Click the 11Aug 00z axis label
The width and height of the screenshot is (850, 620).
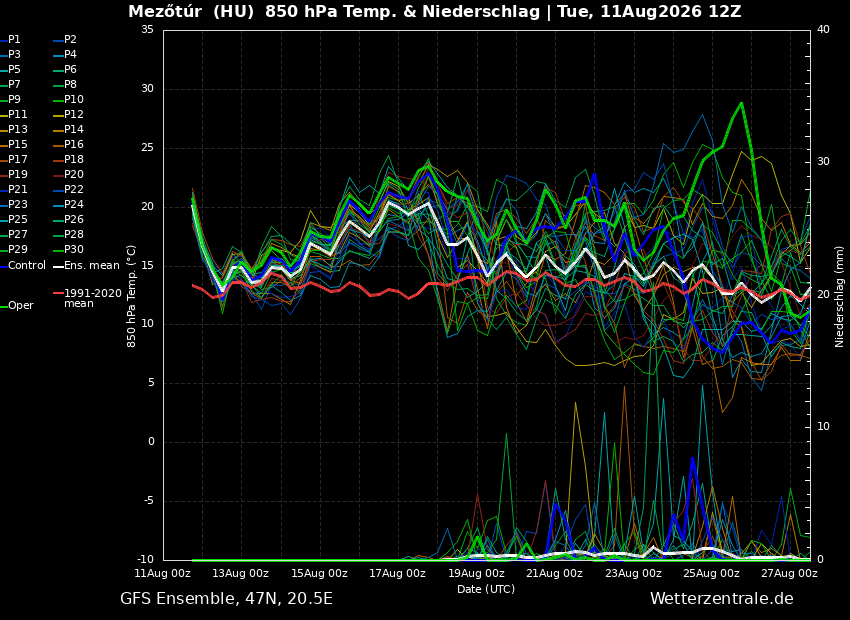tap(163, 573)
